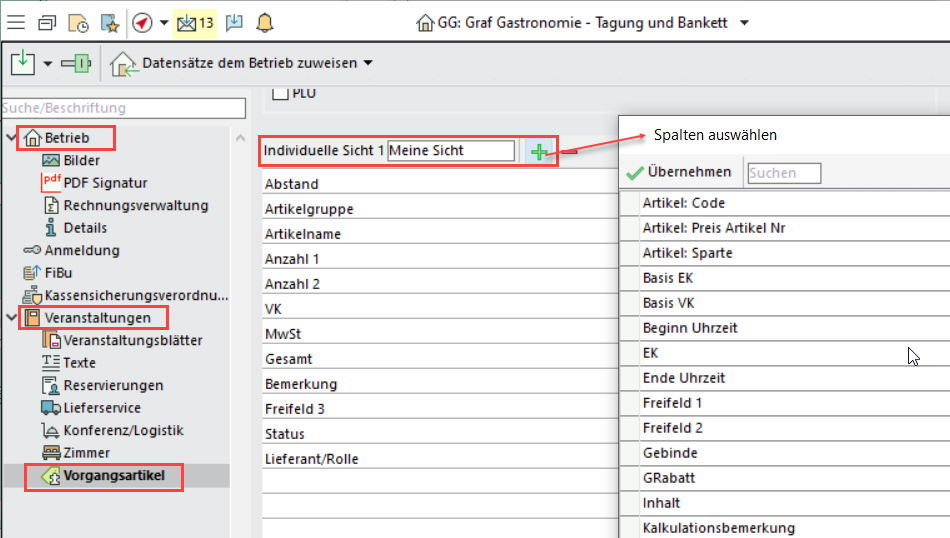Open the favorites star document icon
The height and width of the screenshot is (538, 950).
click(108, 22)
